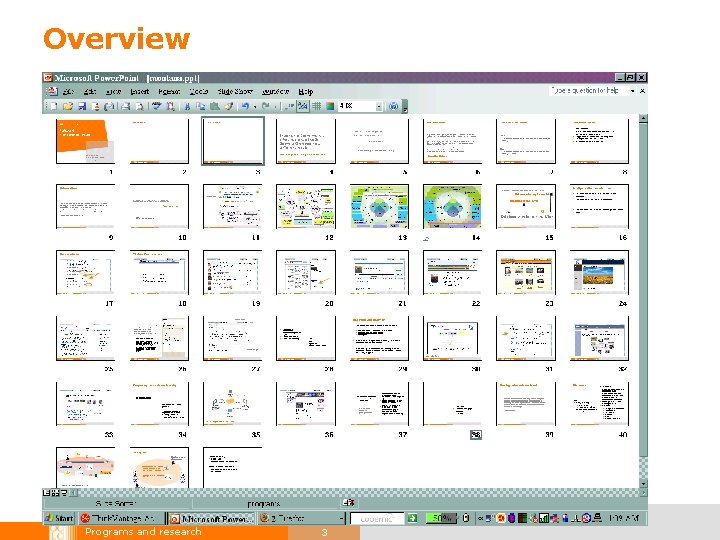
Task: Open the File menu
Action: (x=68, y=91)
